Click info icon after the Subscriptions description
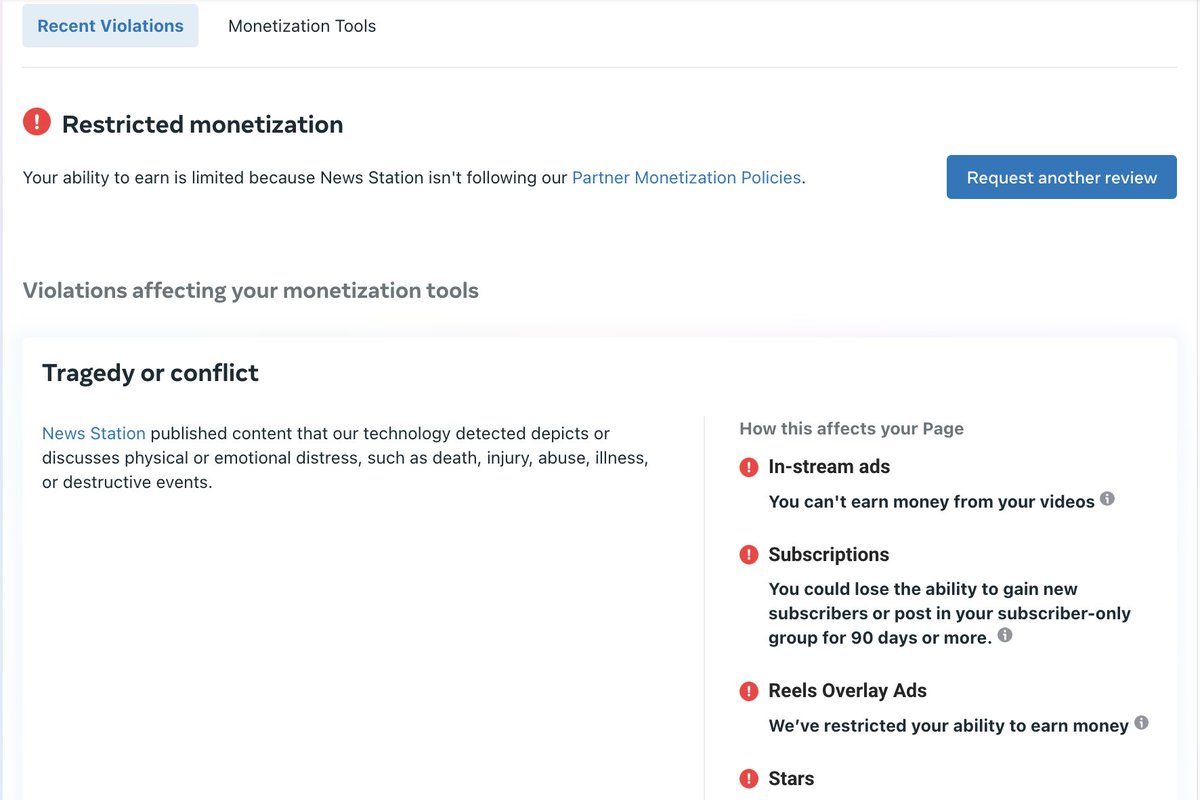The height and width of the screenshot is (800, 1200). [x=1005, y=634]
